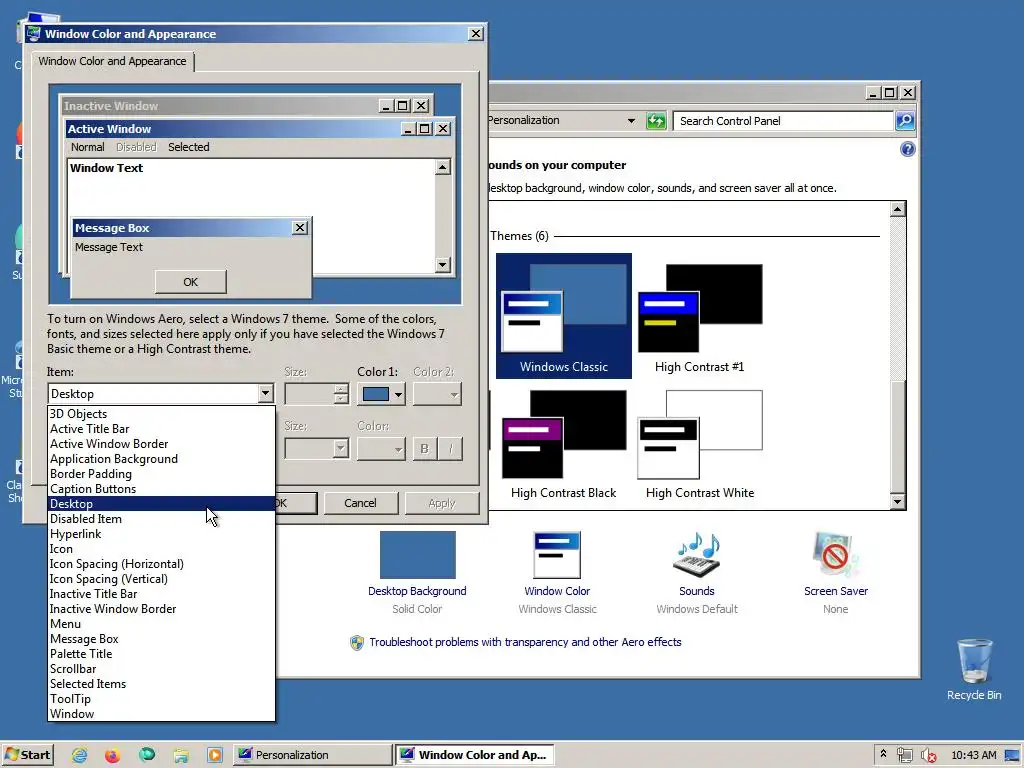Click the Cancel button in appearance dialog
Image resolution: width=1024 pixels, height=768 pixels.
[x=360, y=504]
